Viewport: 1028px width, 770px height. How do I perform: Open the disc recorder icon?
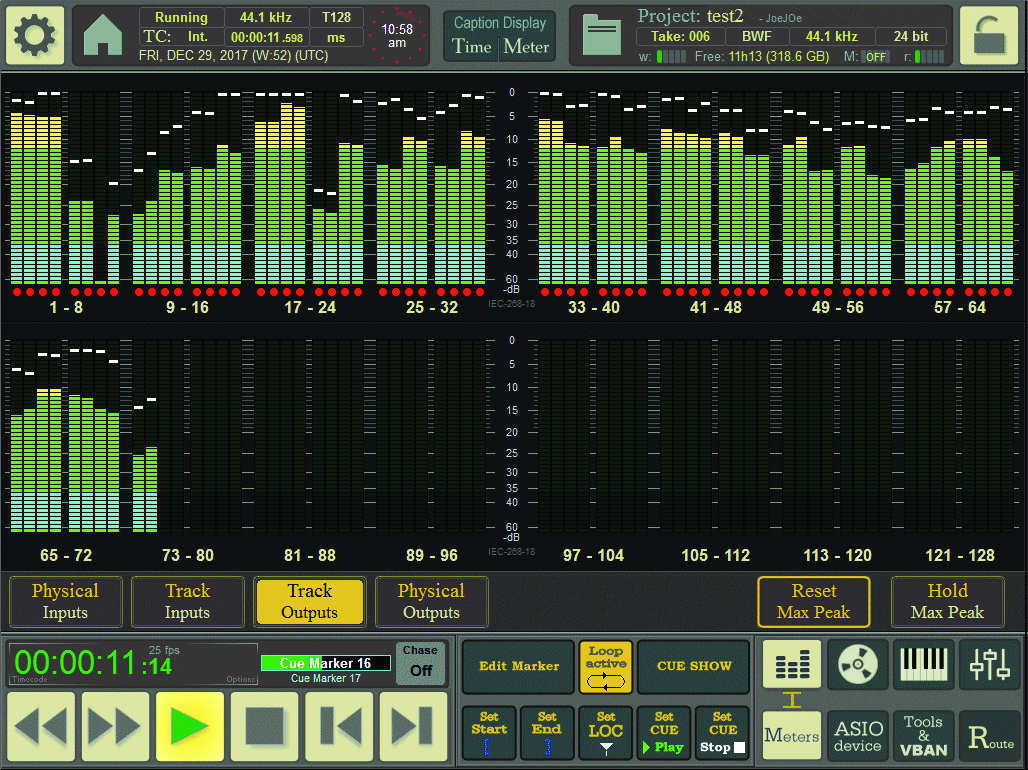coord(858,664)
